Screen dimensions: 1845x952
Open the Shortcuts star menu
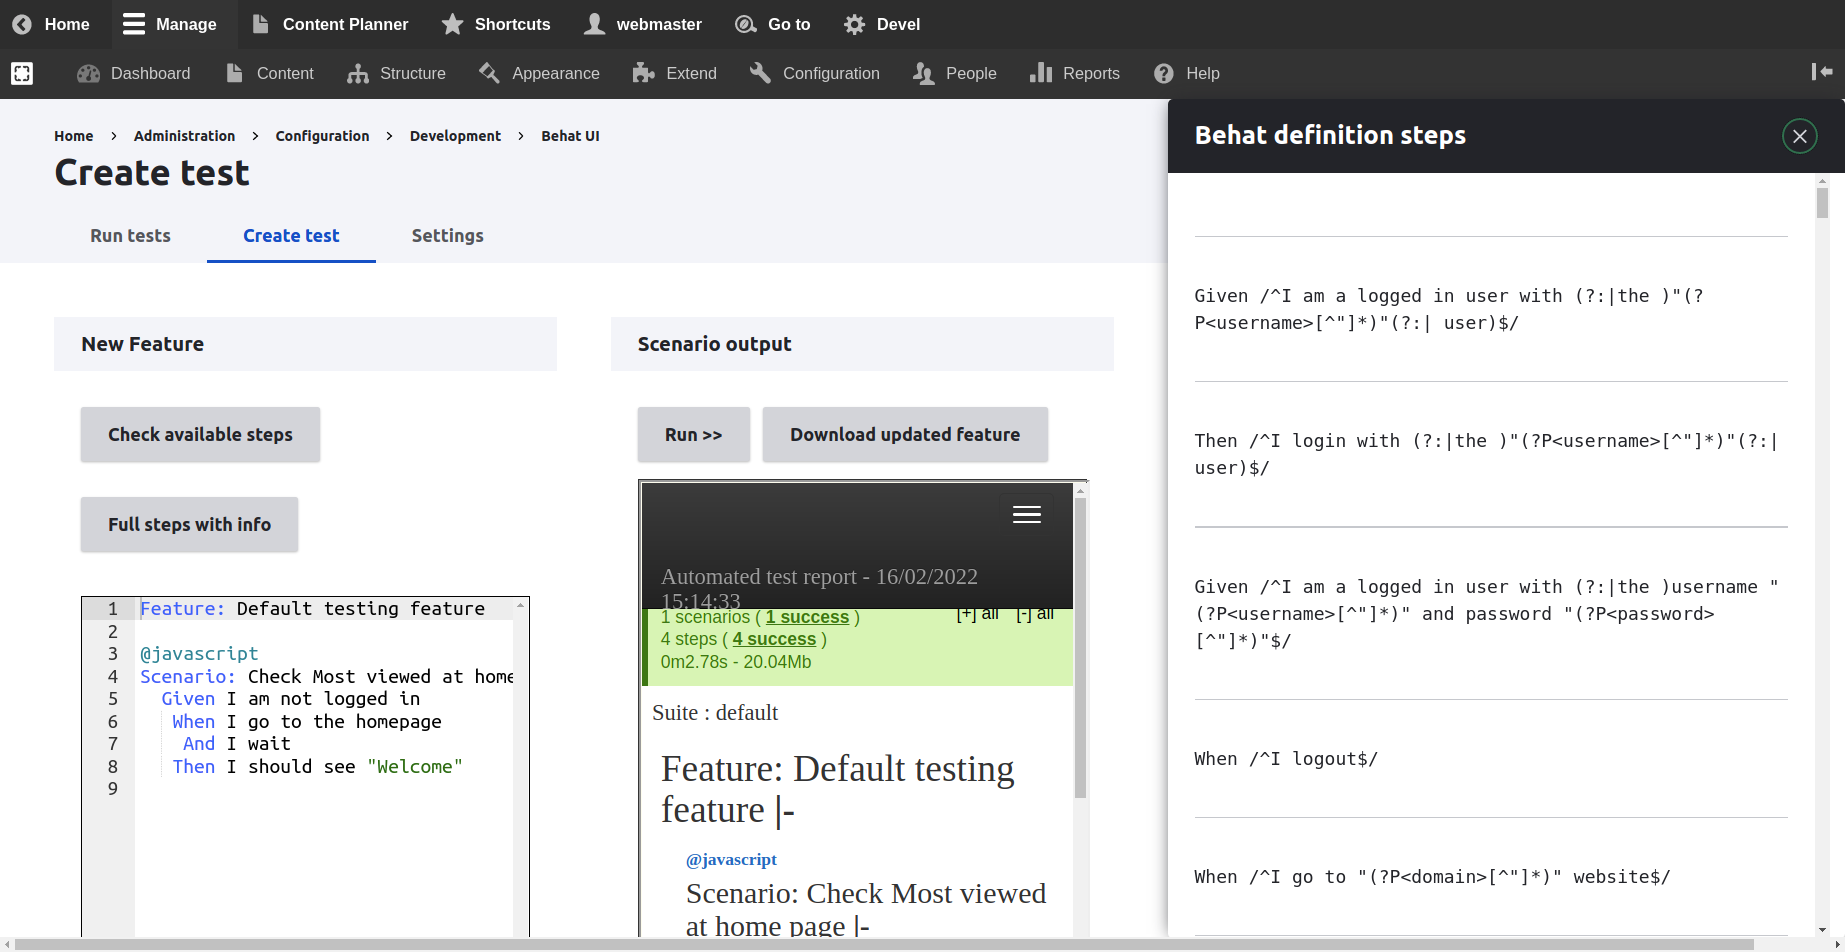496,24
